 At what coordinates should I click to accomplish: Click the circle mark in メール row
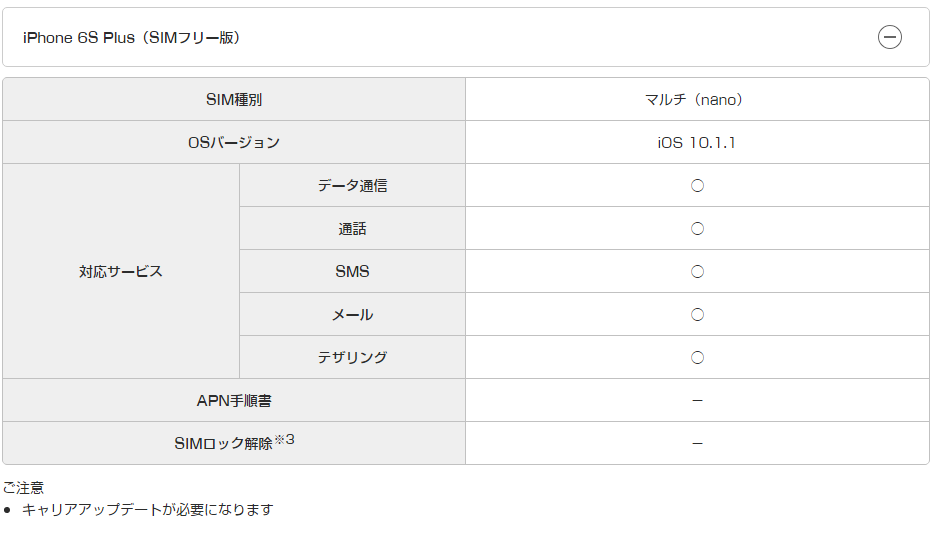point(698,315)
